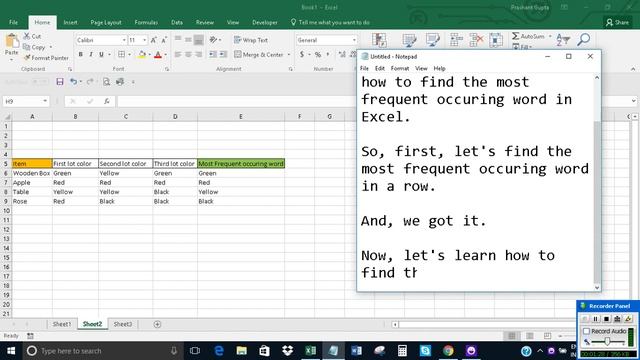This screenshot has width=640, height=360.
Task: Click Wrap Text button
Action: coord(251,40)
